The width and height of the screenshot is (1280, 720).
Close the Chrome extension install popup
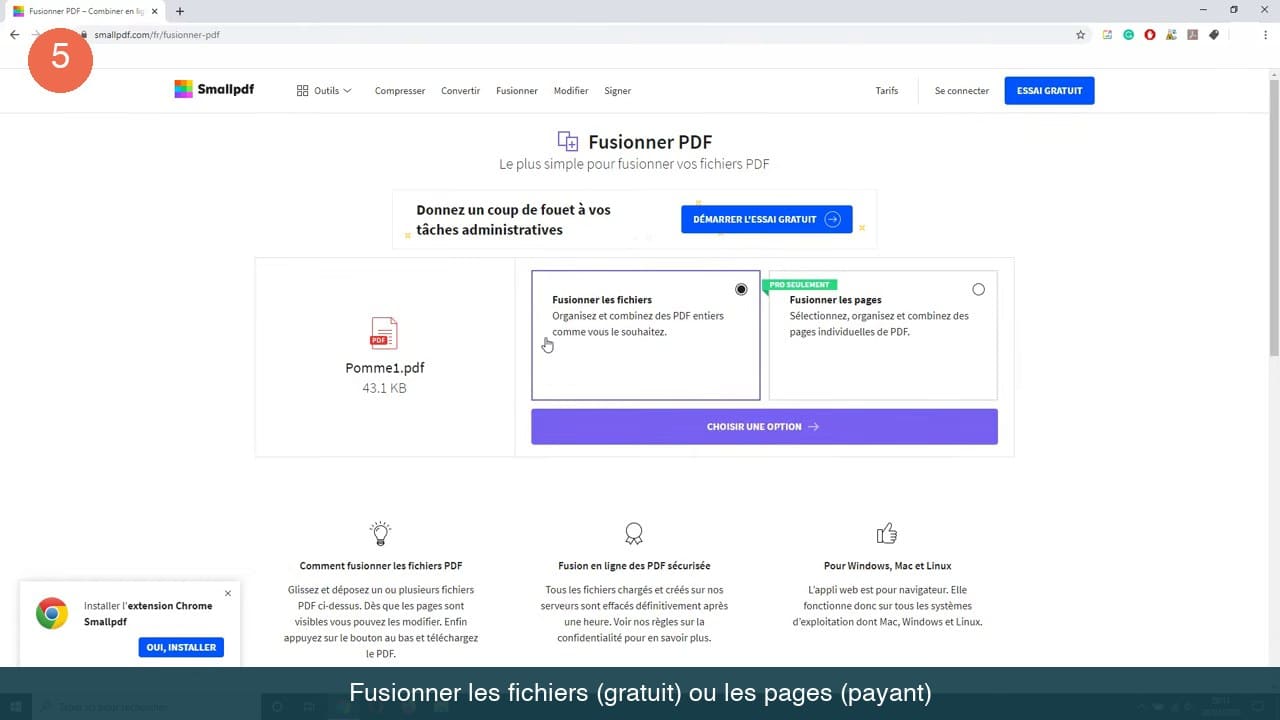(x=228, y=593)
